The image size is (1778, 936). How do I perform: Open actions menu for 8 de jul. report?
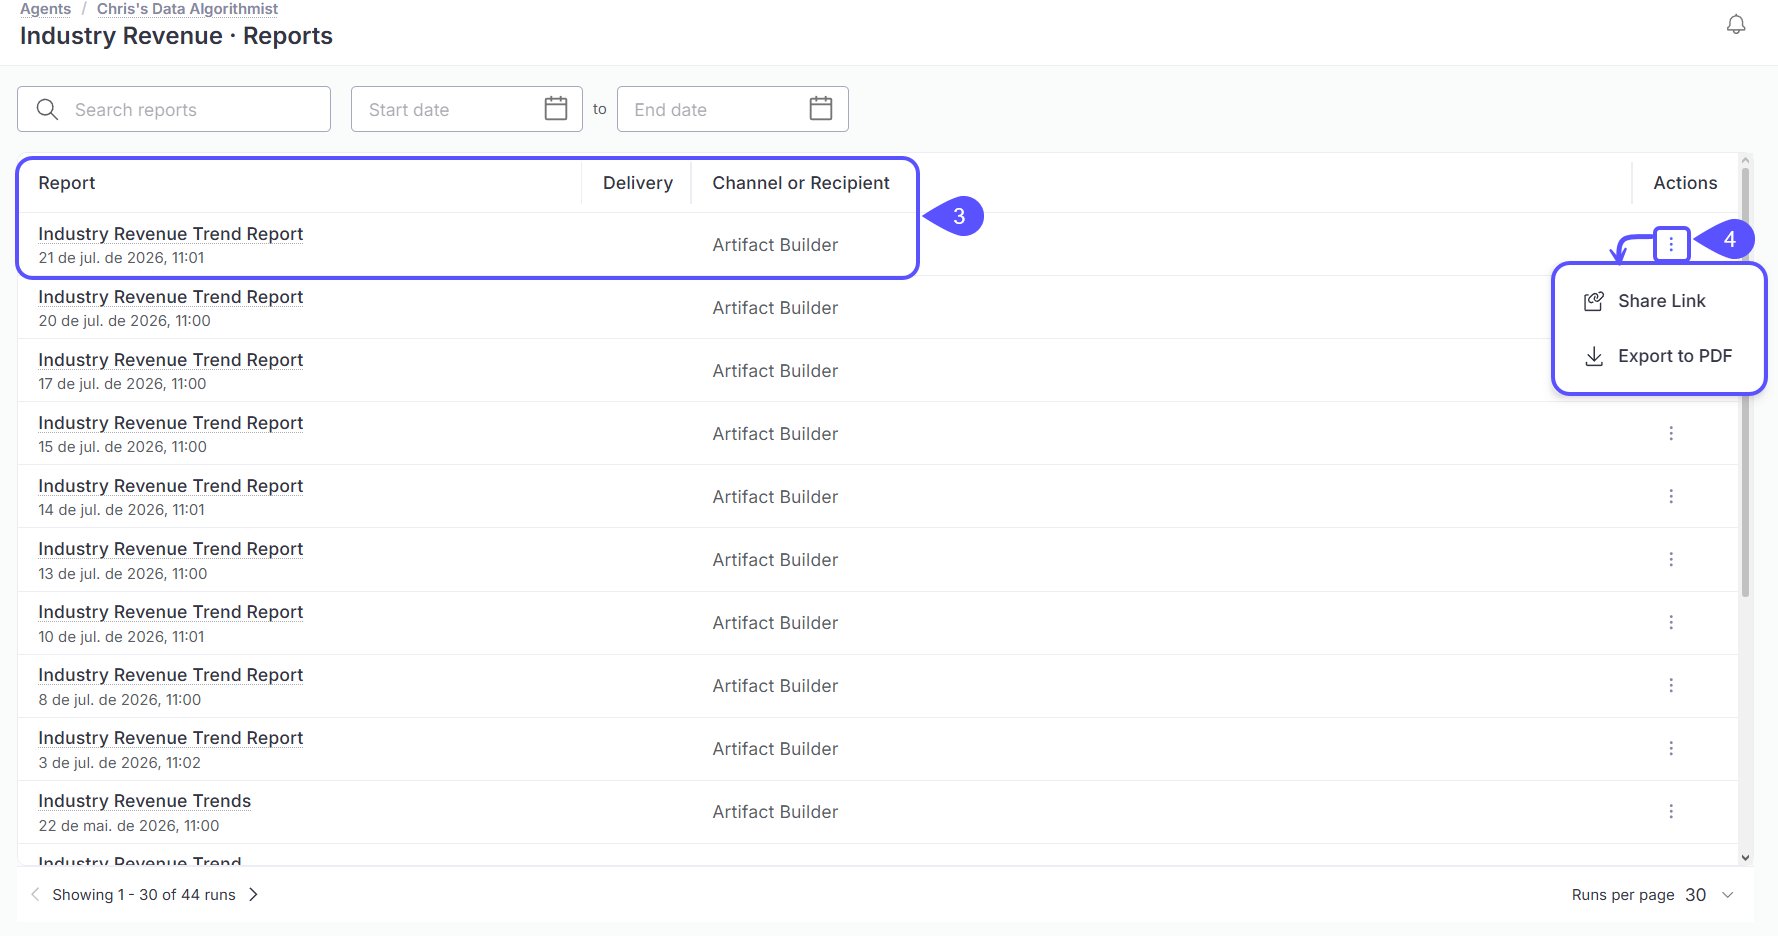pyautogui.click(x=1671, y=685)
